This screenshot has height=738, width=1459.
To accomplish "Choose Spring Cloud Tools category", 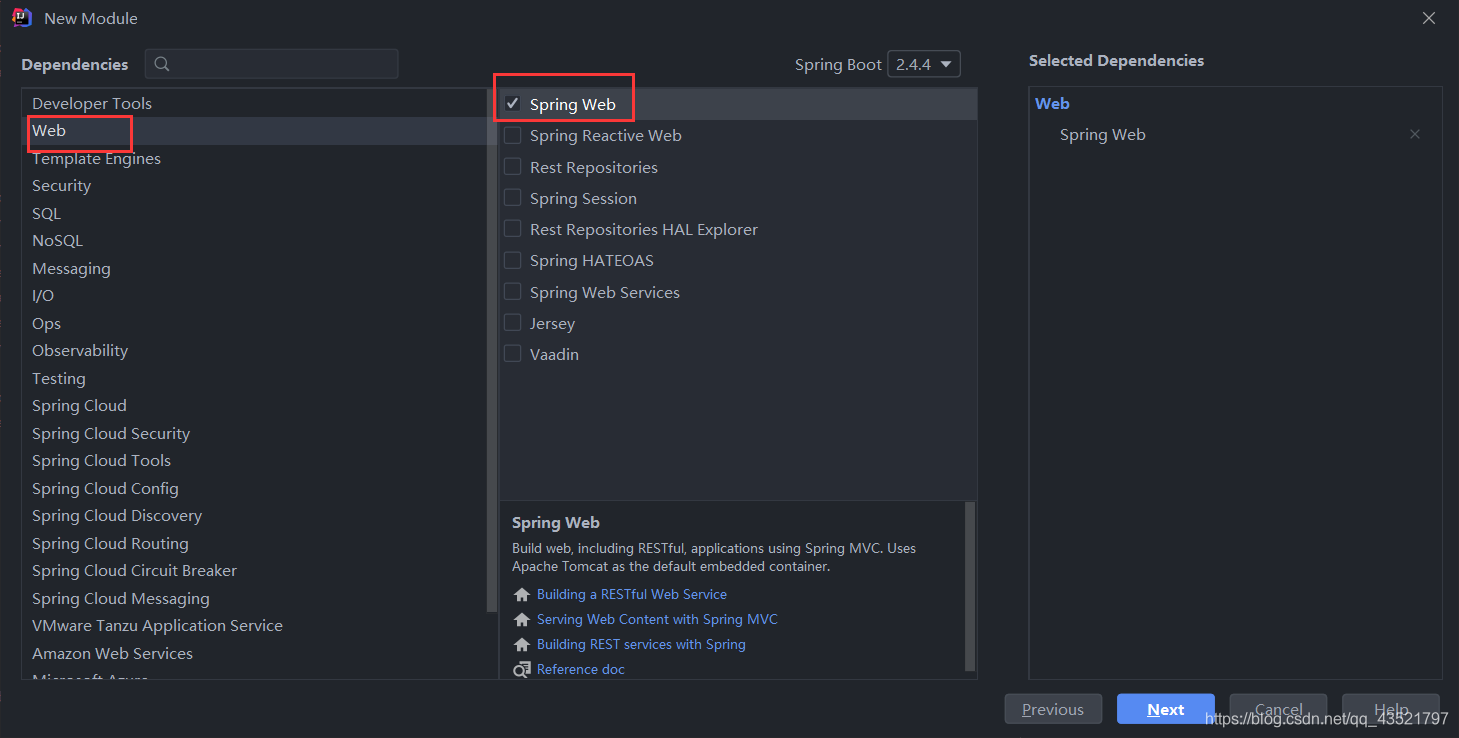I will (x=254, y=461).
